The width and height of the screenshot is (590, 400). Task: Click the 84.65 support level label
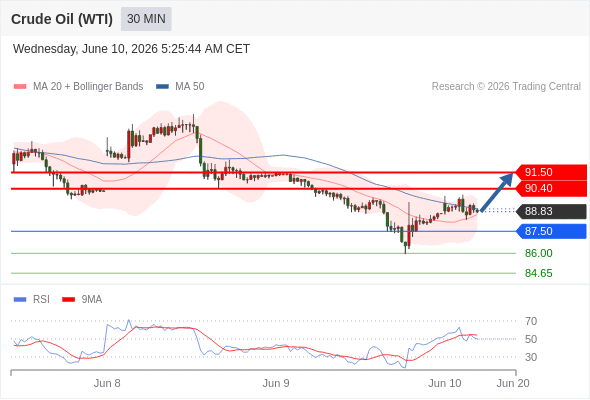pos(538,273)
